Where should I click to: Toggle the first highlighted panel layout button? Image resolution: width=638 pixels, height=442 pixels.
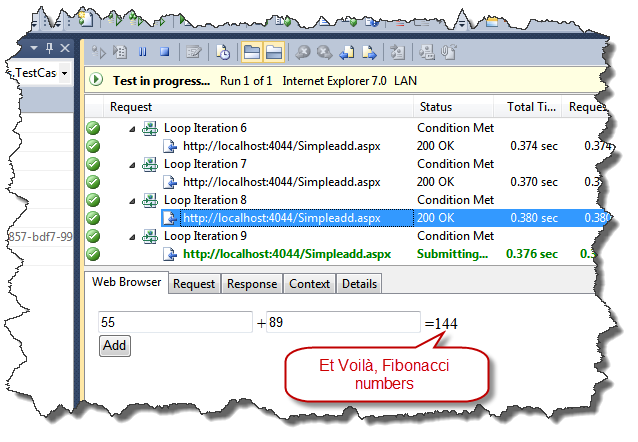click(x=251, y=52)
